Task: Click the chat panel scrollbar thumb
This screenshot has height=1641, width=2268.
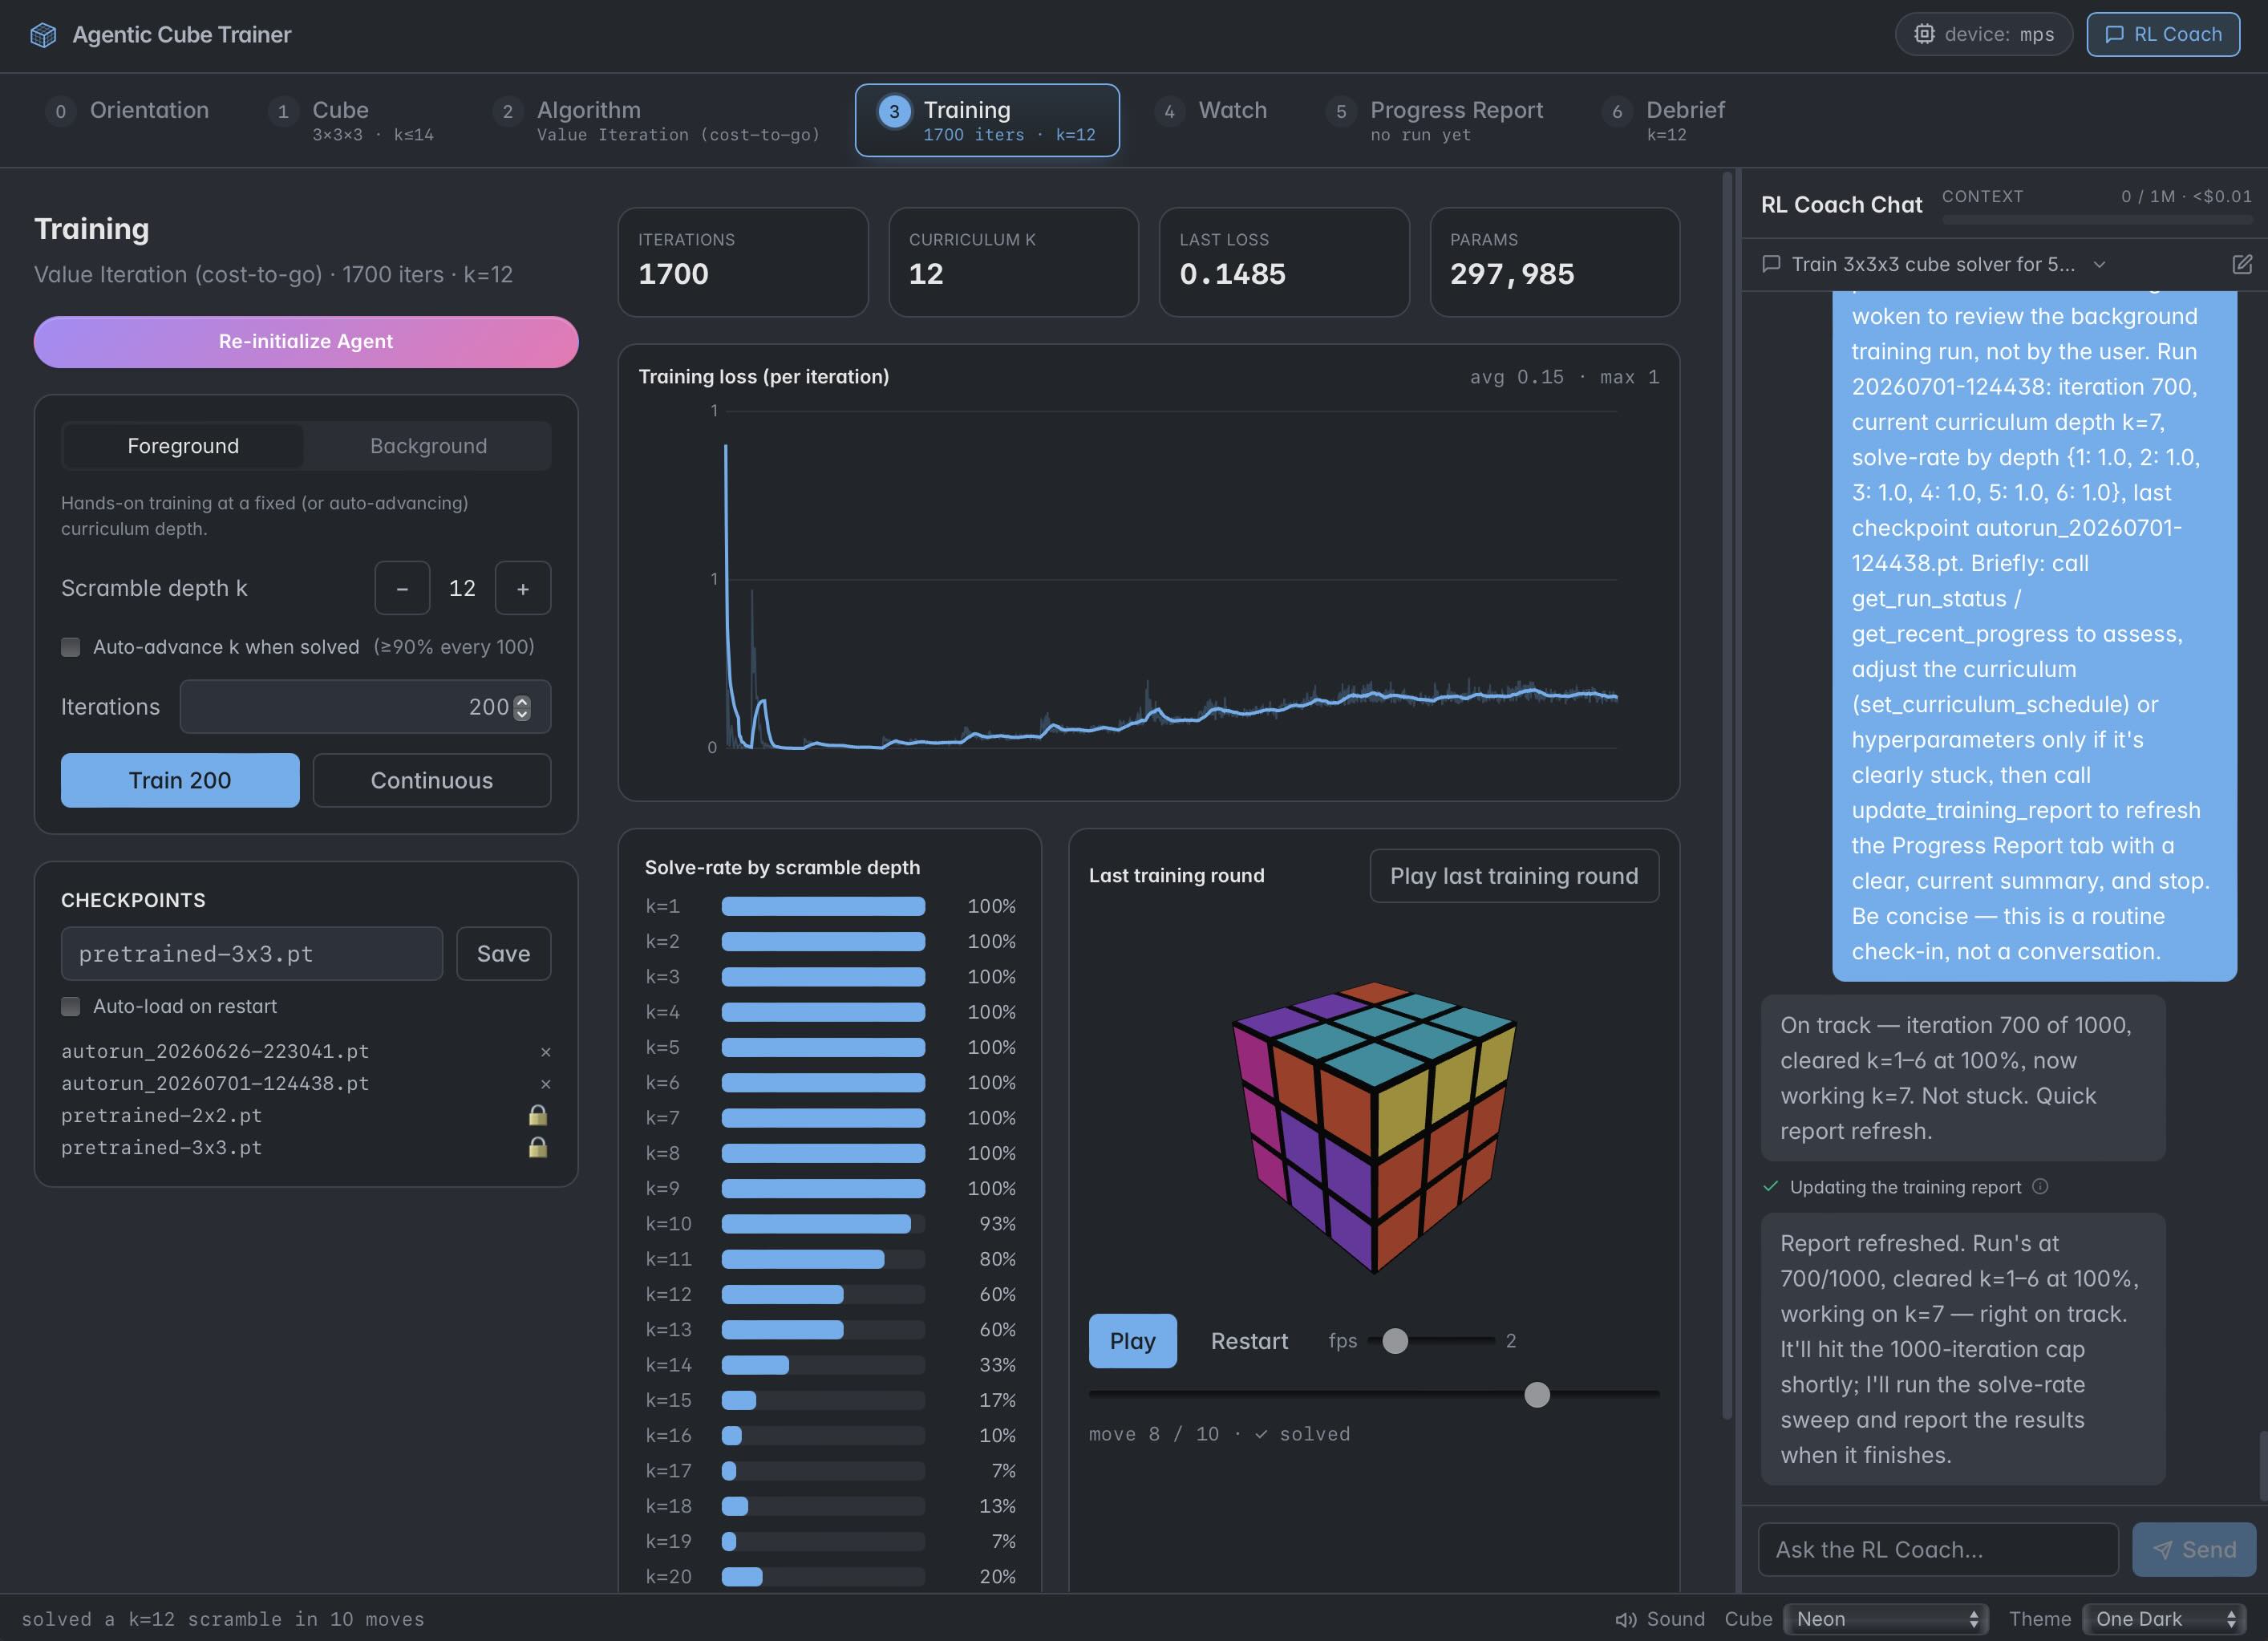Action: [x=2263, y=1467]
